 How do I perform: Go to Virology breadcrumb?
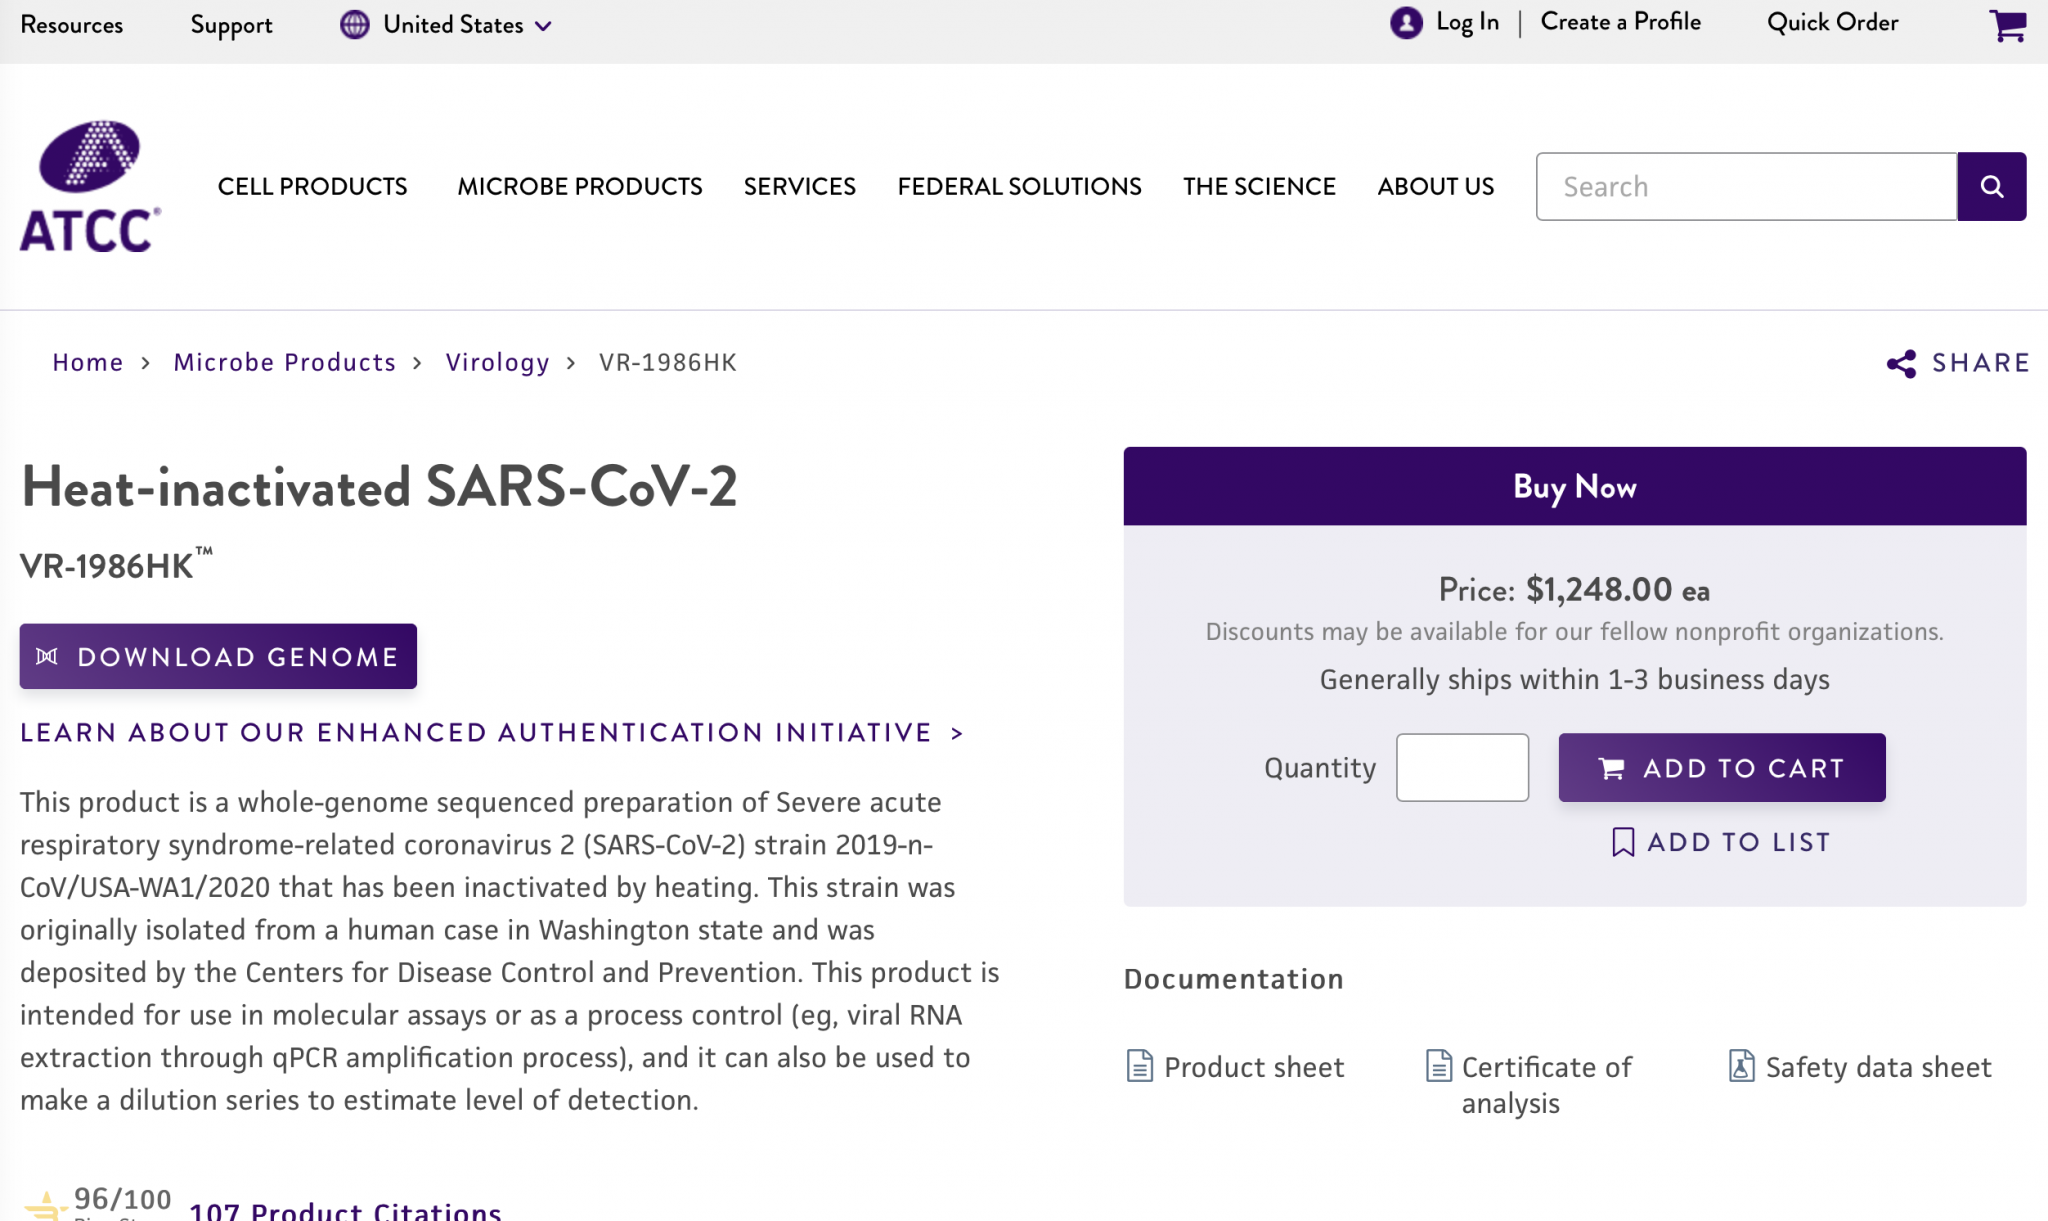pos(497,362)
